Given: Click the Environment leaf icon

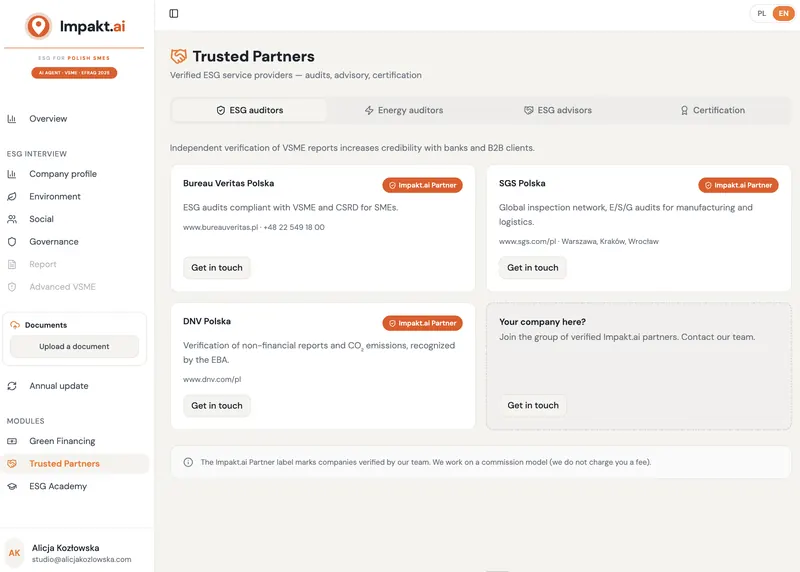Looking at the screenshot, I should point(12,196).
